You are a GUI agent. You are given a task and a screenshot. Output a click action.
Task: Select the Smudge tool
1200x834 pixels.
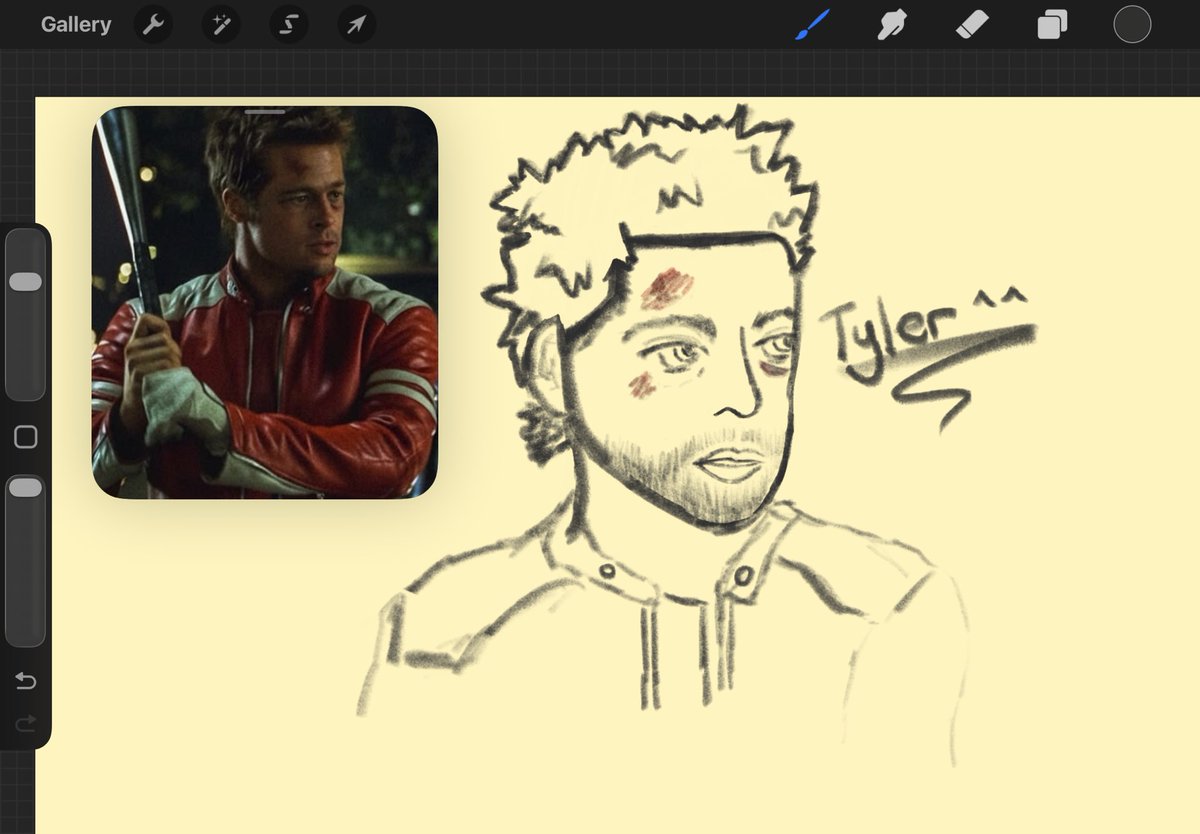click(x=892, y=25)
